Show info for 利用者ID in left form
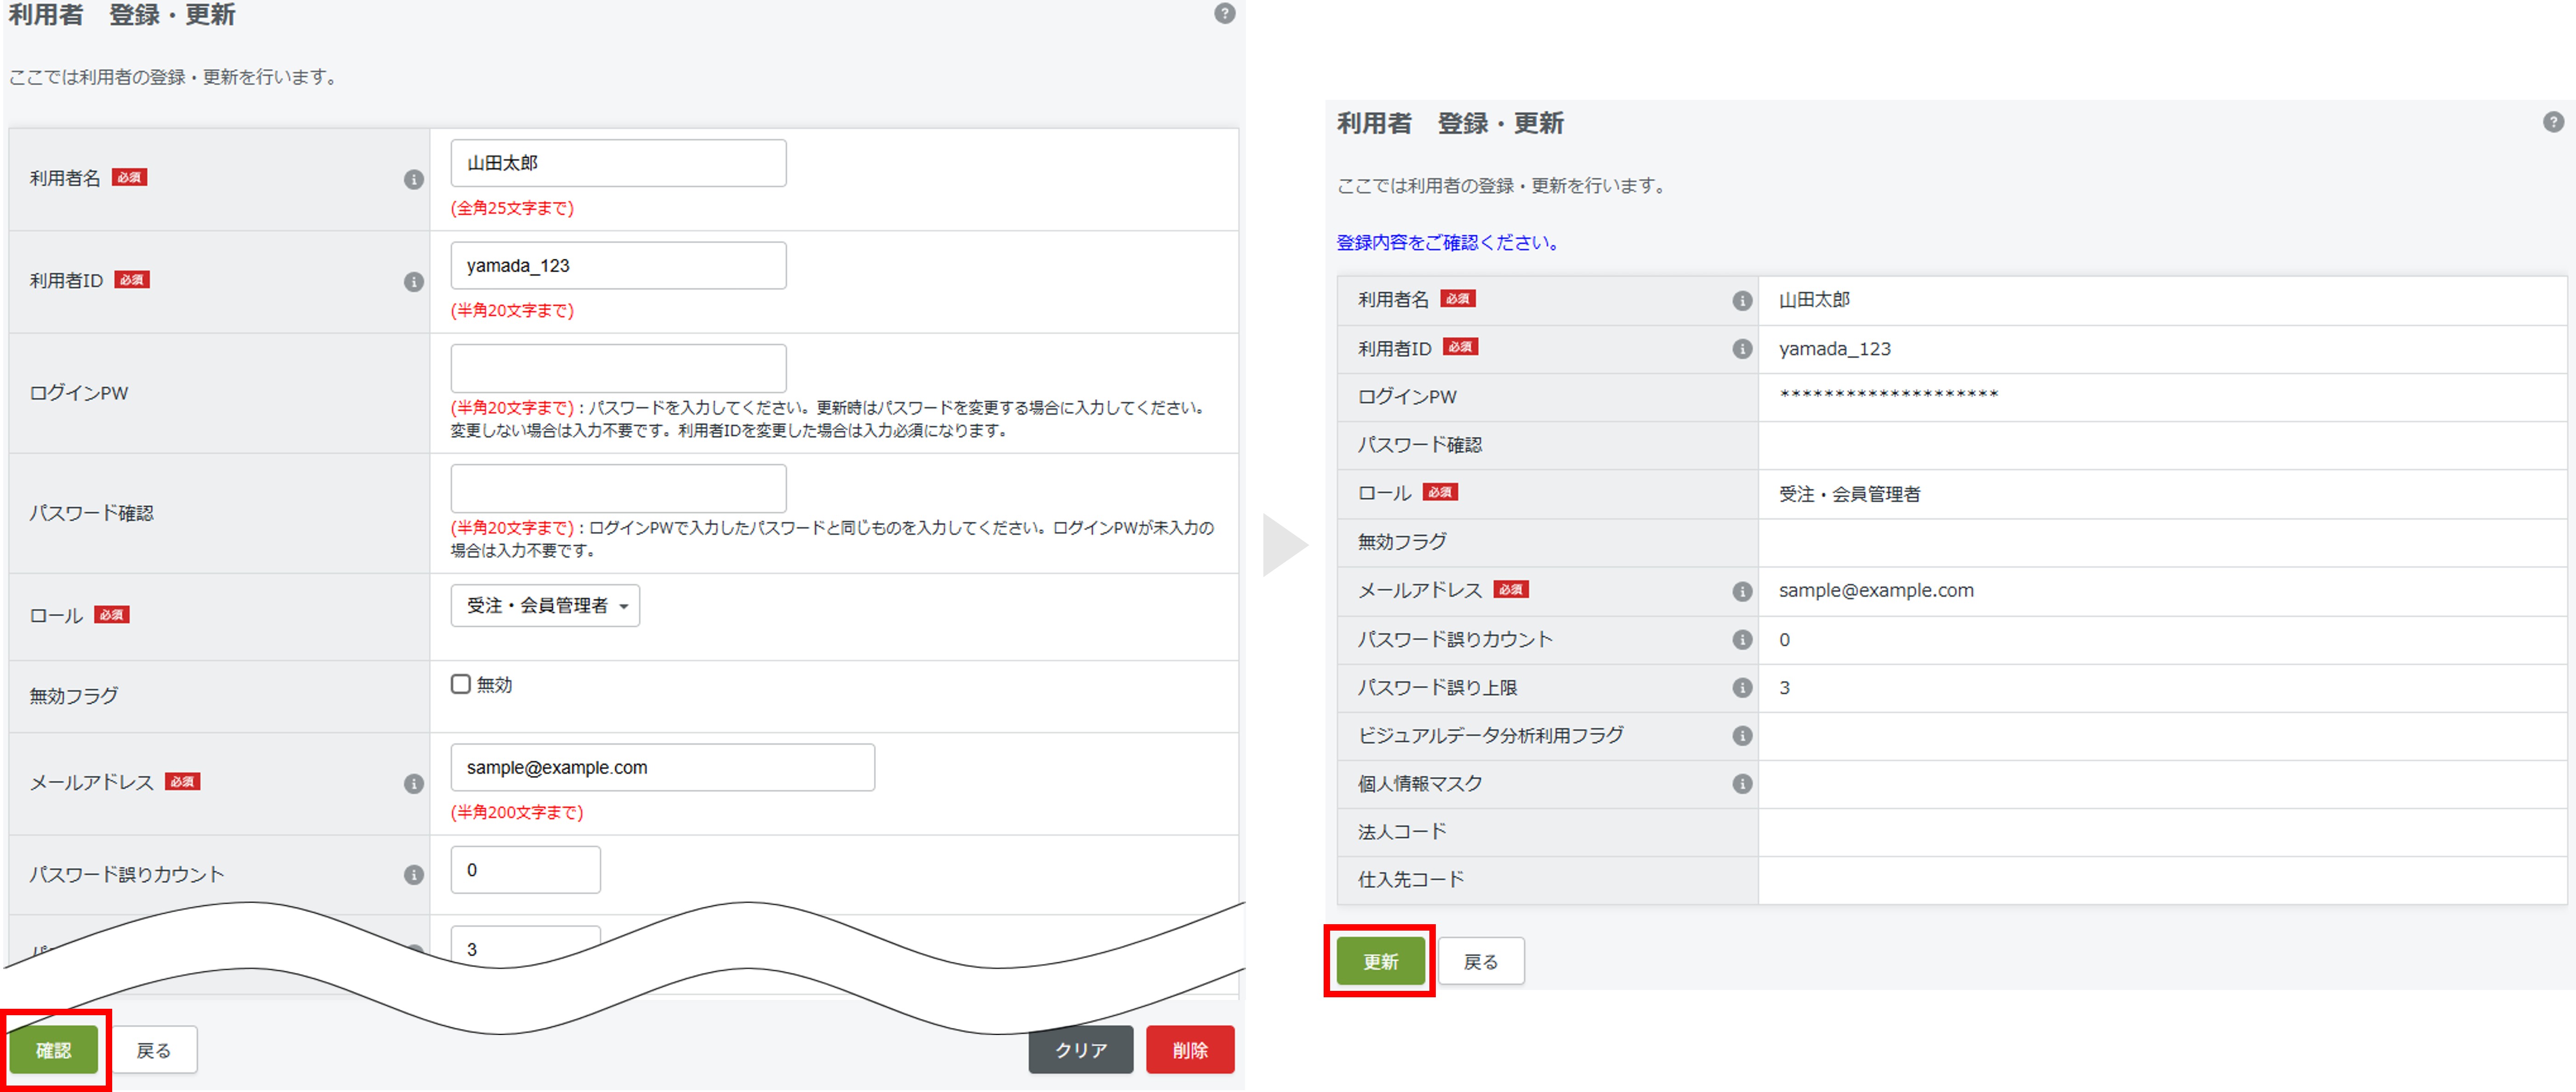2576x1092 pixels. click(414, 282)
